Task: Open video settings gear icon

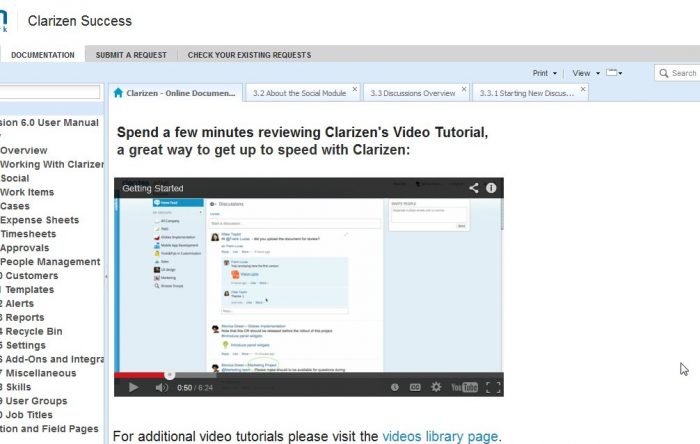Action: 436,387
